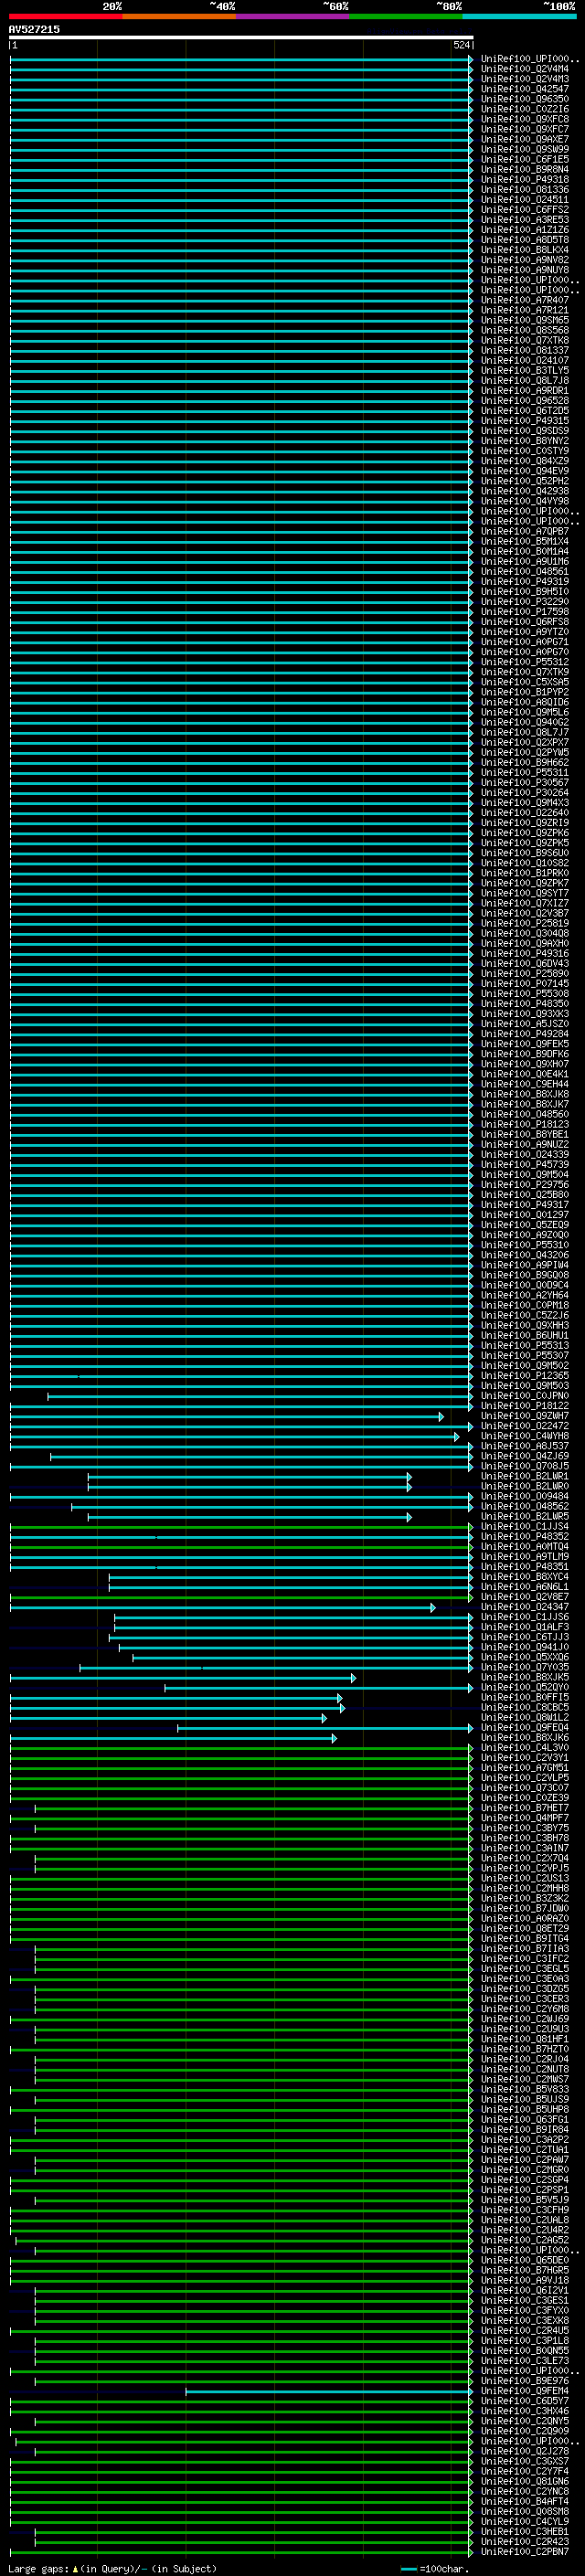Click the orange ~40% identity legend segment
The height and width of the screenshot is (2576, 585).
(179, 17)
